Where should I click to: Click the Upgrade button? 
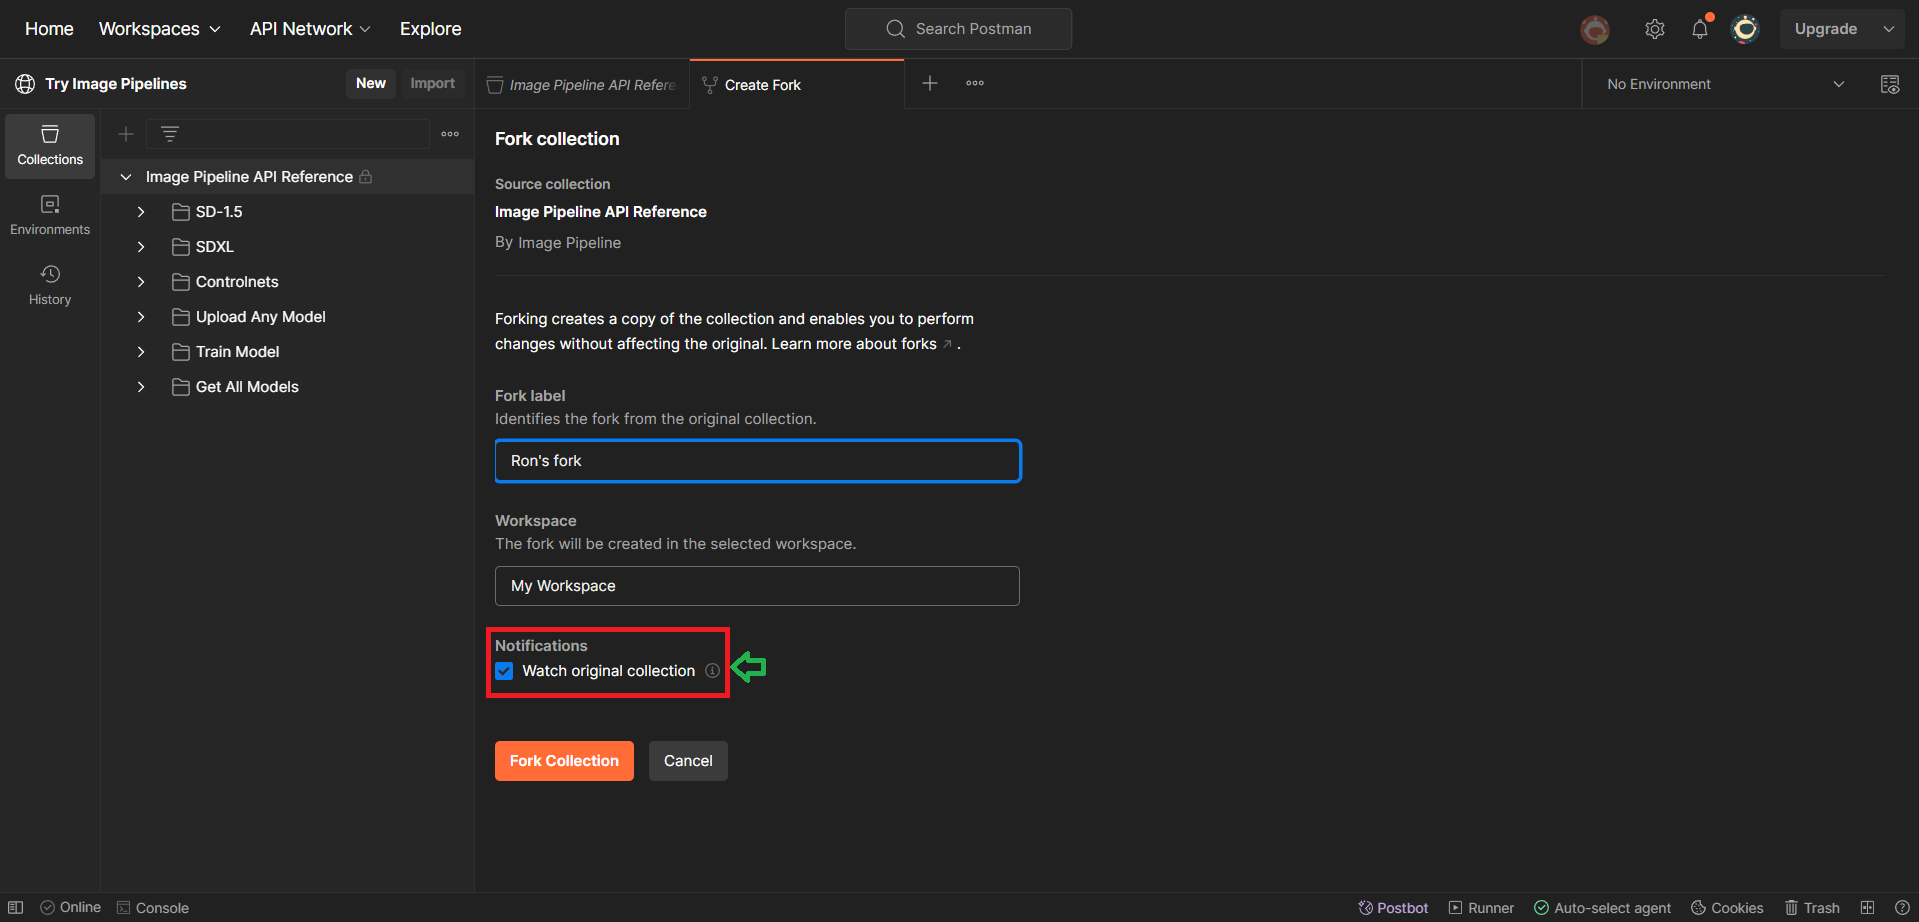[x=1826, y=29]
